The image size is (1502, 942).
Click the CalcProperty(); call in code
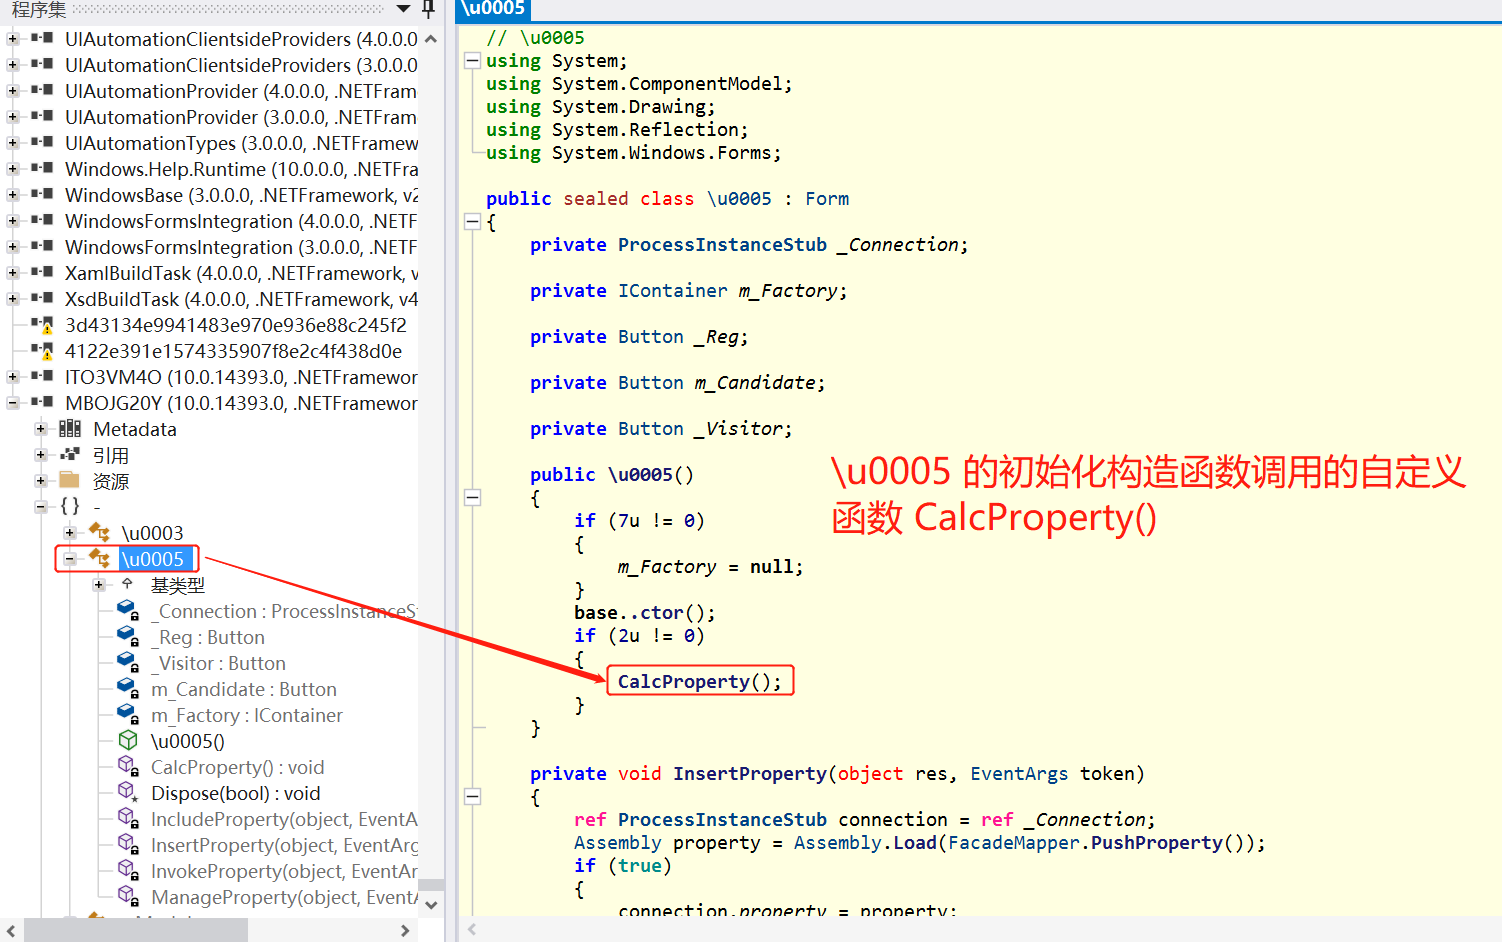click(699, 681)
